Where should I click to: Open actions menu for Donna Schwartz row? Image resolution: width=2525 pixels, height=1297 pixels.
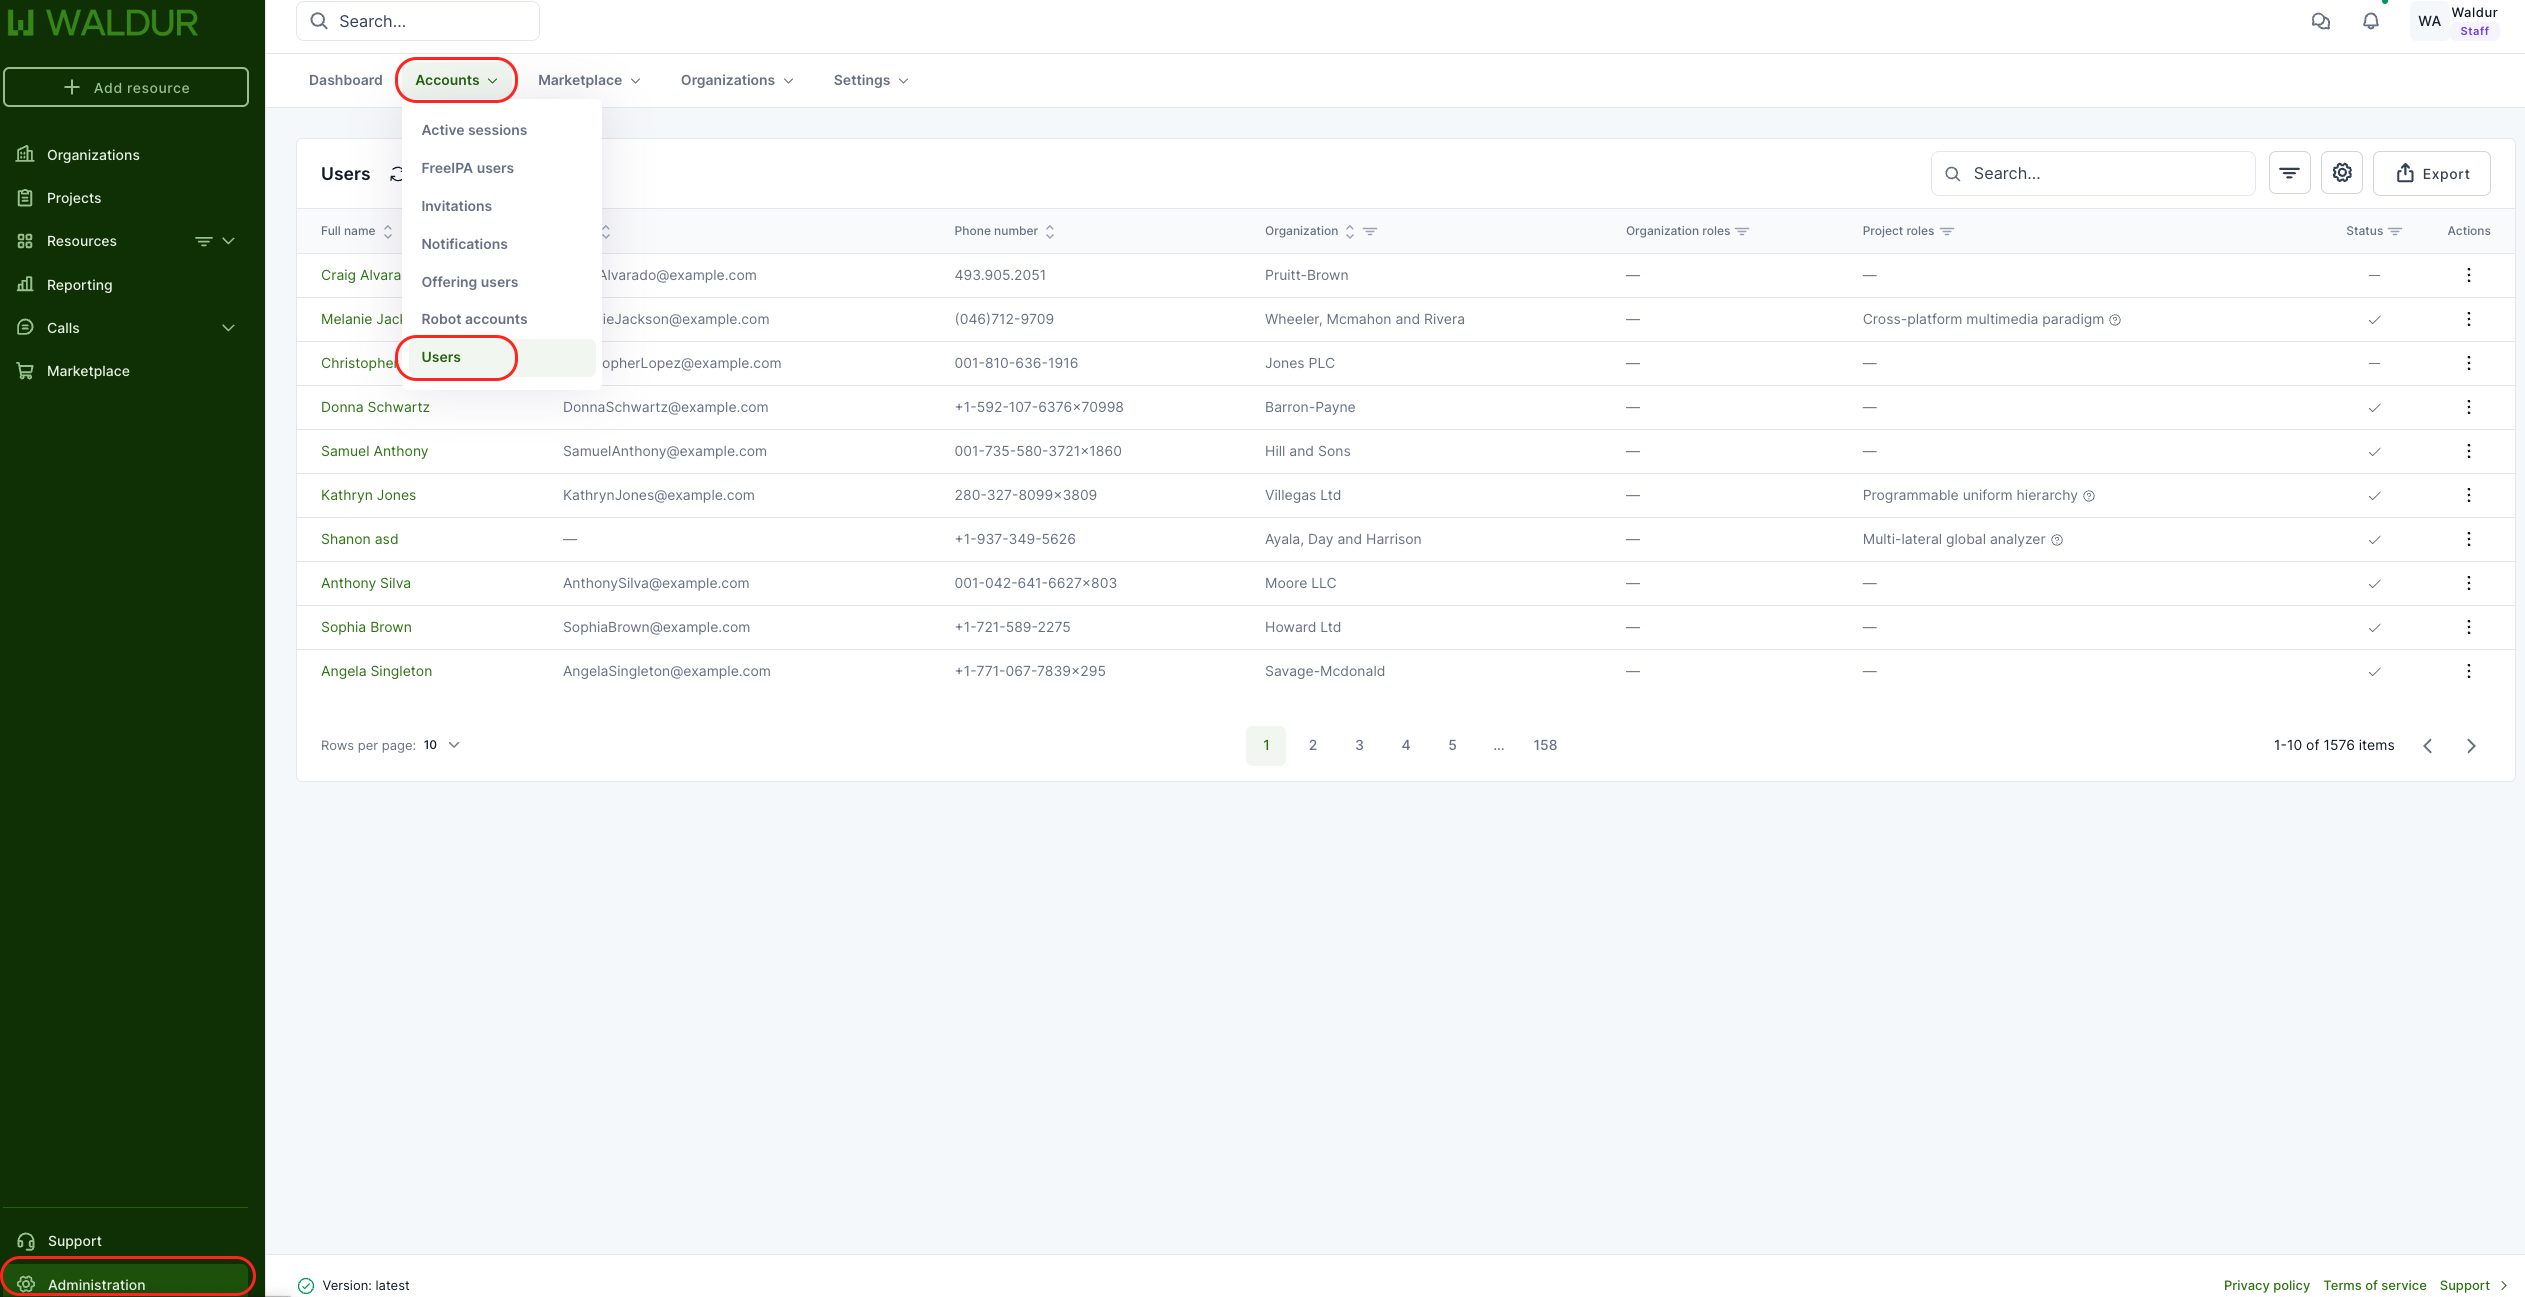tap(2468, 407)
